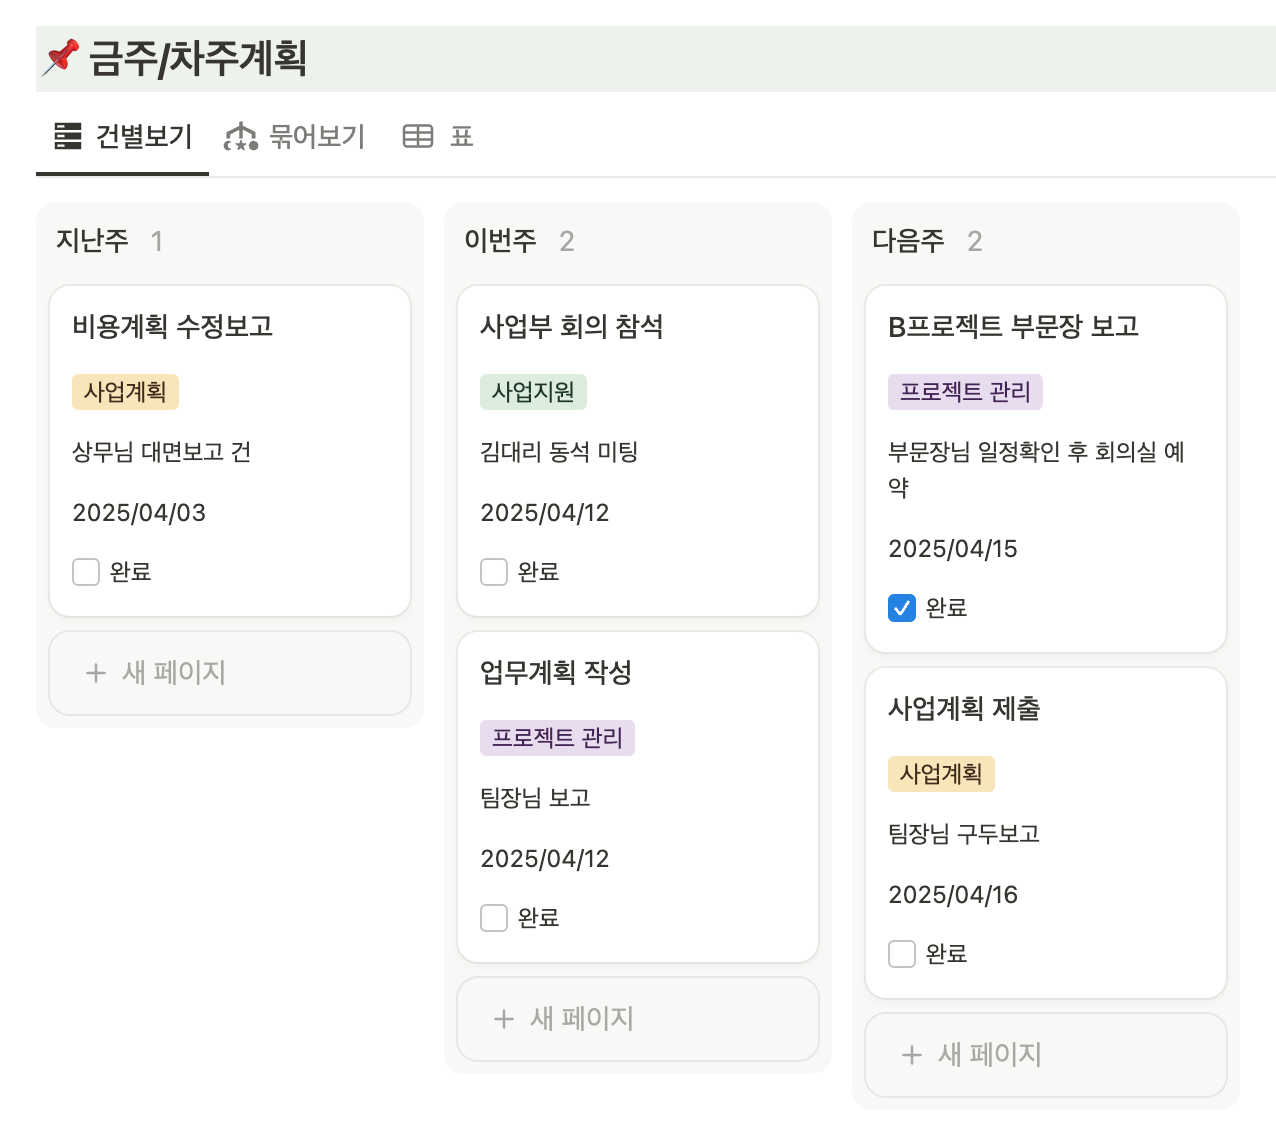Screen dimensions: 1276x1140
Task: Open the 업무계획 작성 card title
Action: click(x=556, y=672)
